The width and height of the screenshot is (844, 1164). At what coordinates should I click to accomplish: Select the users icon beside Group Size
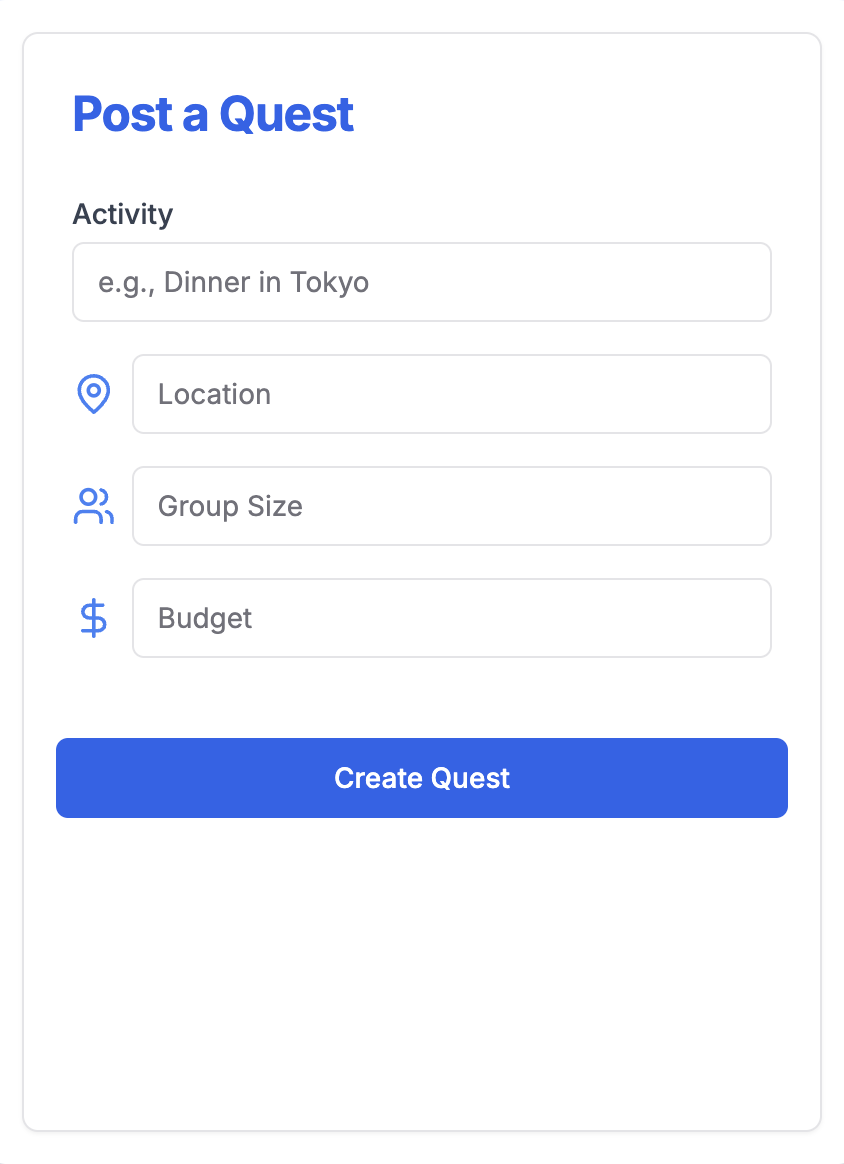(x=94, y=506)
